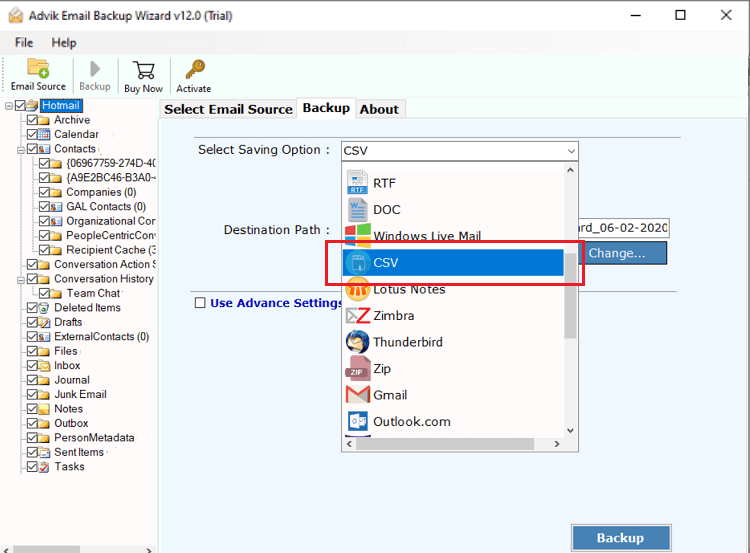750x553 pixels.
Task: Open the Help menu
Action: tap(64, 43)
